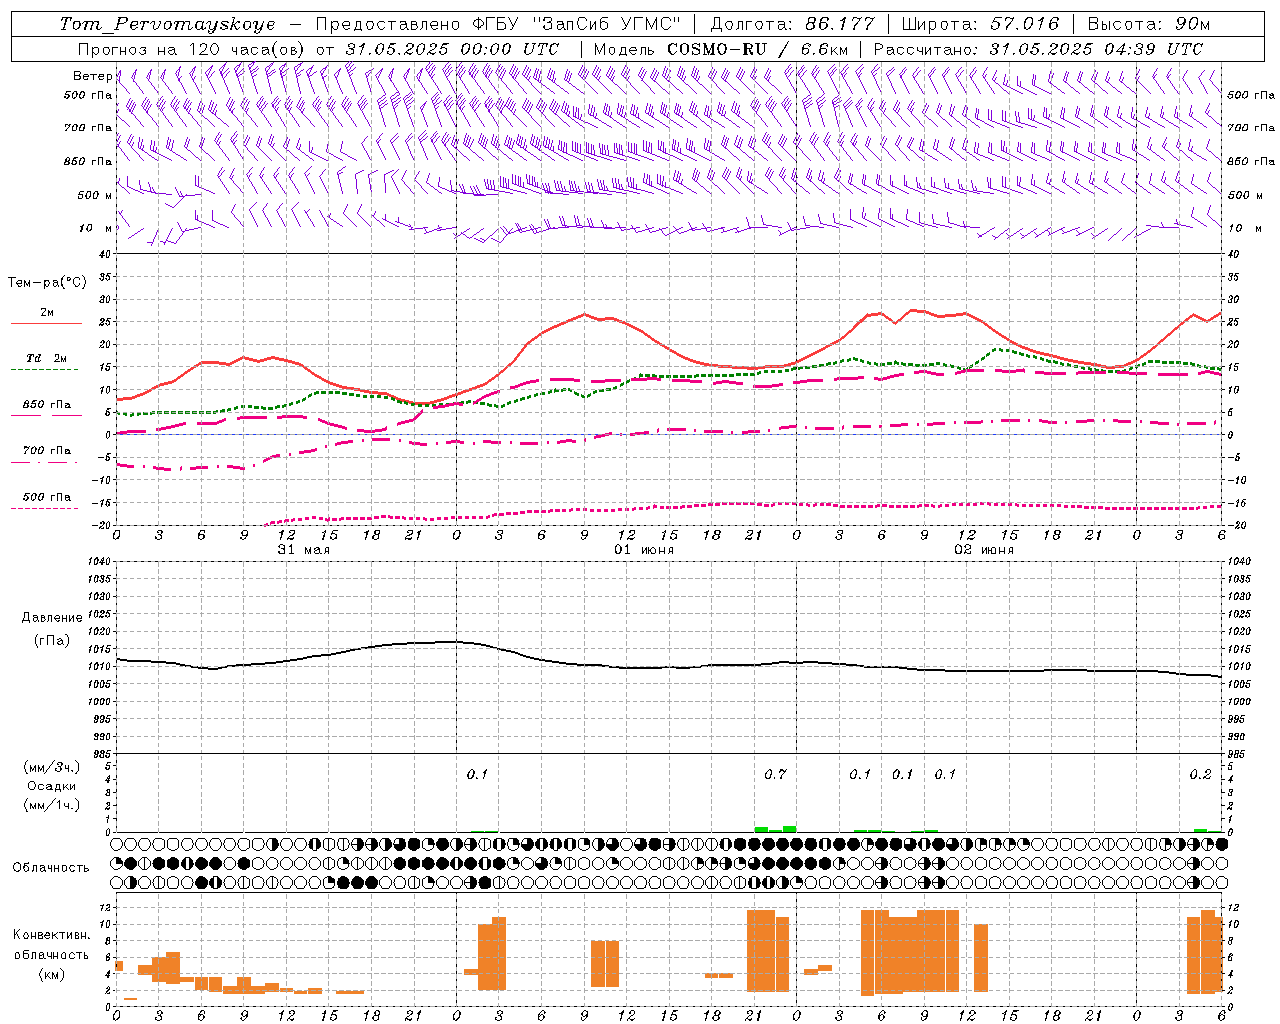Image resolution: width=1280 pixels, height=1024 pixels.
Task: Click the 'Осадки' precipitation label
Action: coord(52,786)
